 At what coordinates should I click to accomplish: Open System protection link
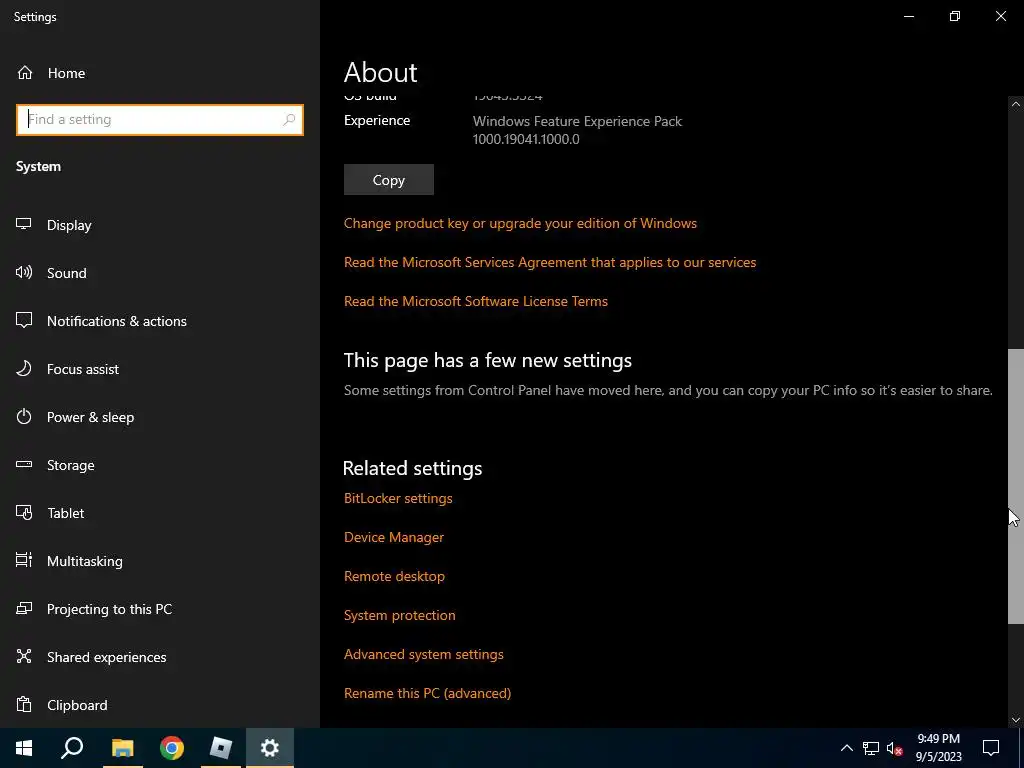click(400, 615)
